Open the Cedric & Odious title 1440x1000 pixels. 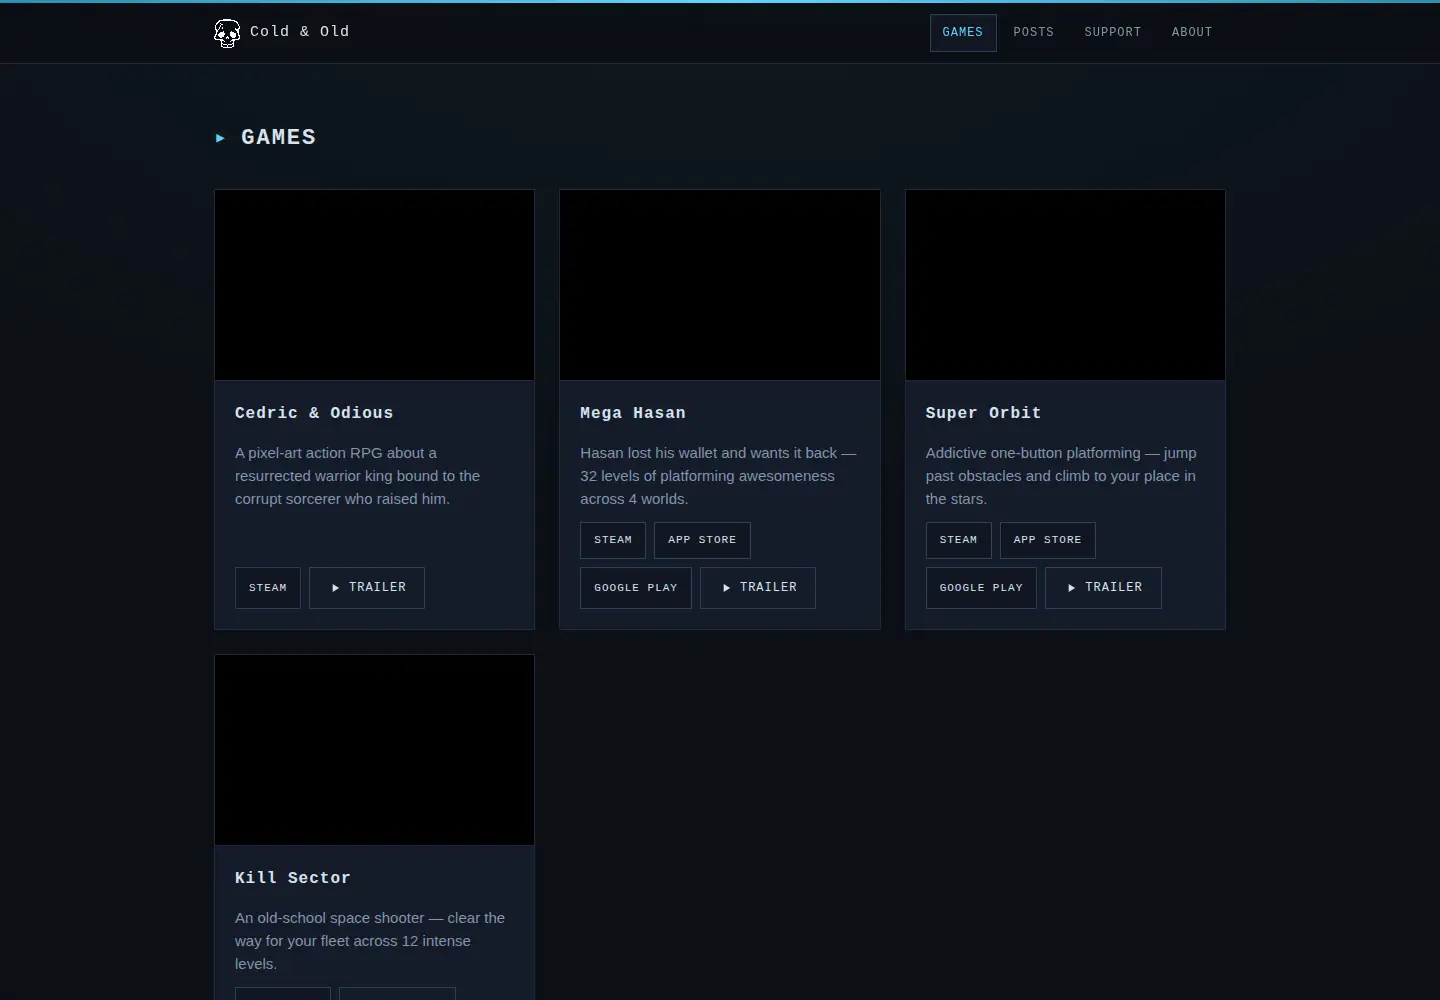[314, 413]
